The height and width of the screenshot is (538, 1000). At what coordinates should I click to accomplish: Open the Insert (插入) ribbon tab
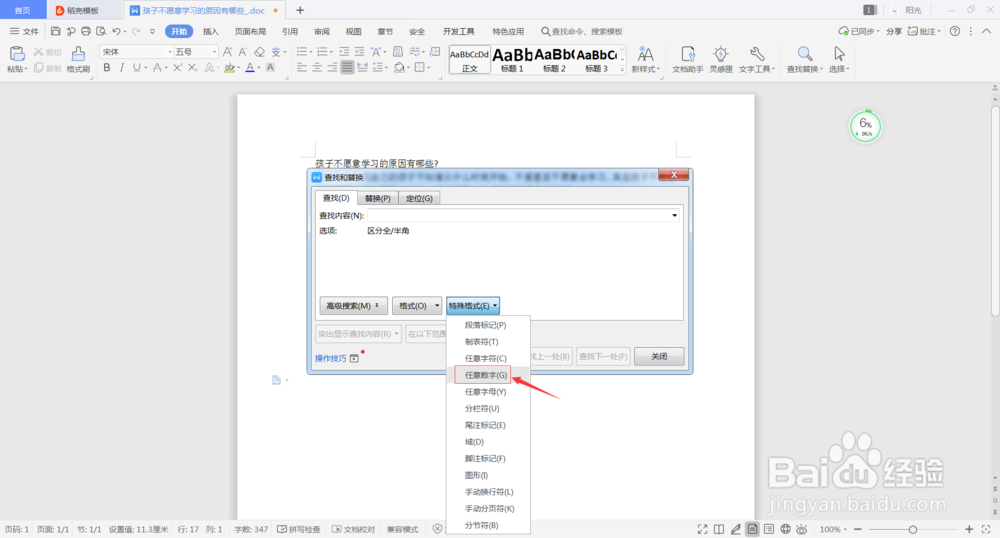click(210, 31)
